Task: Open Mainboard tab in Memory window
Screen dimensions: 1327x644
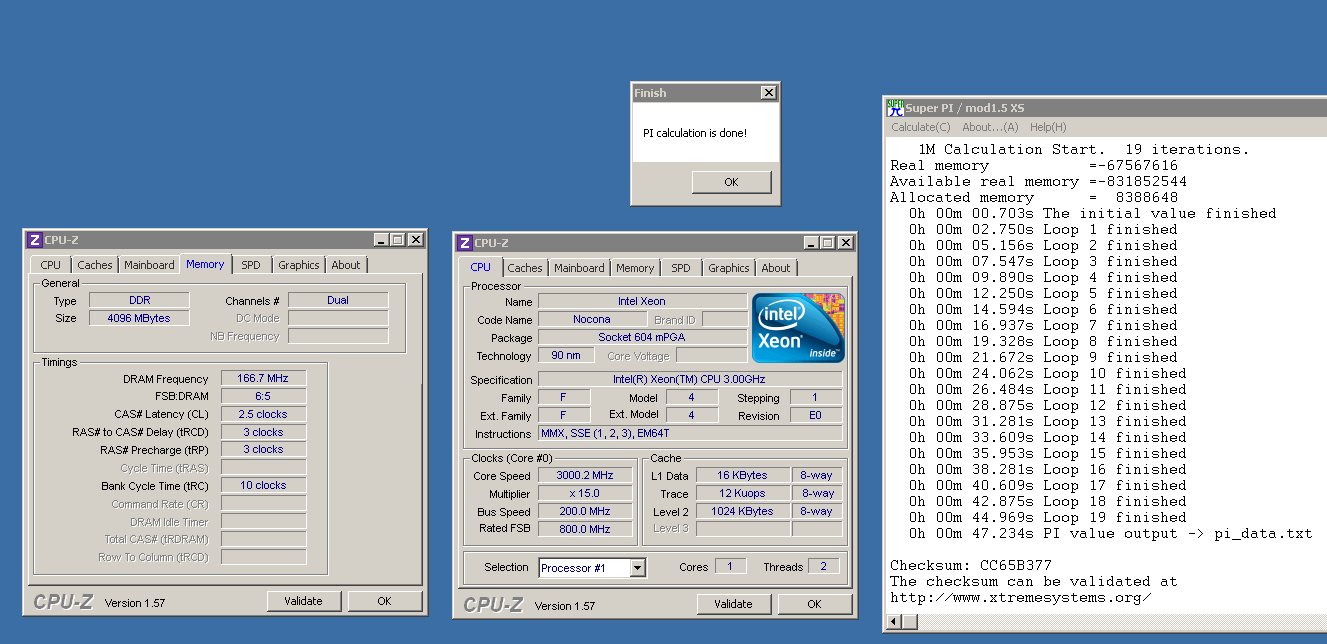Action: click(149, 265)
